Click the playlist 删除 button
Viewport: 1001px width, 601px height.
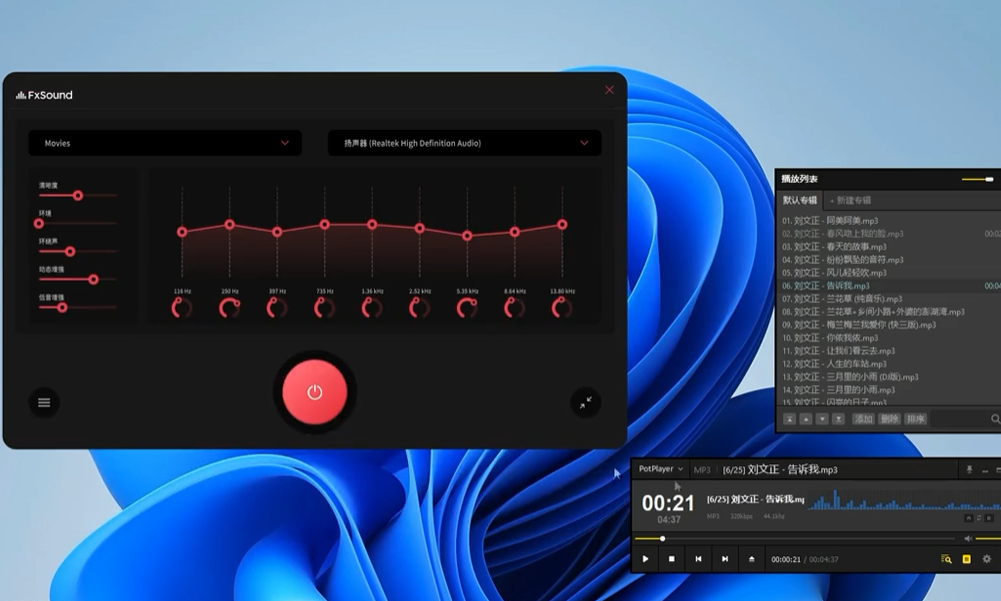tap(889, 419)
